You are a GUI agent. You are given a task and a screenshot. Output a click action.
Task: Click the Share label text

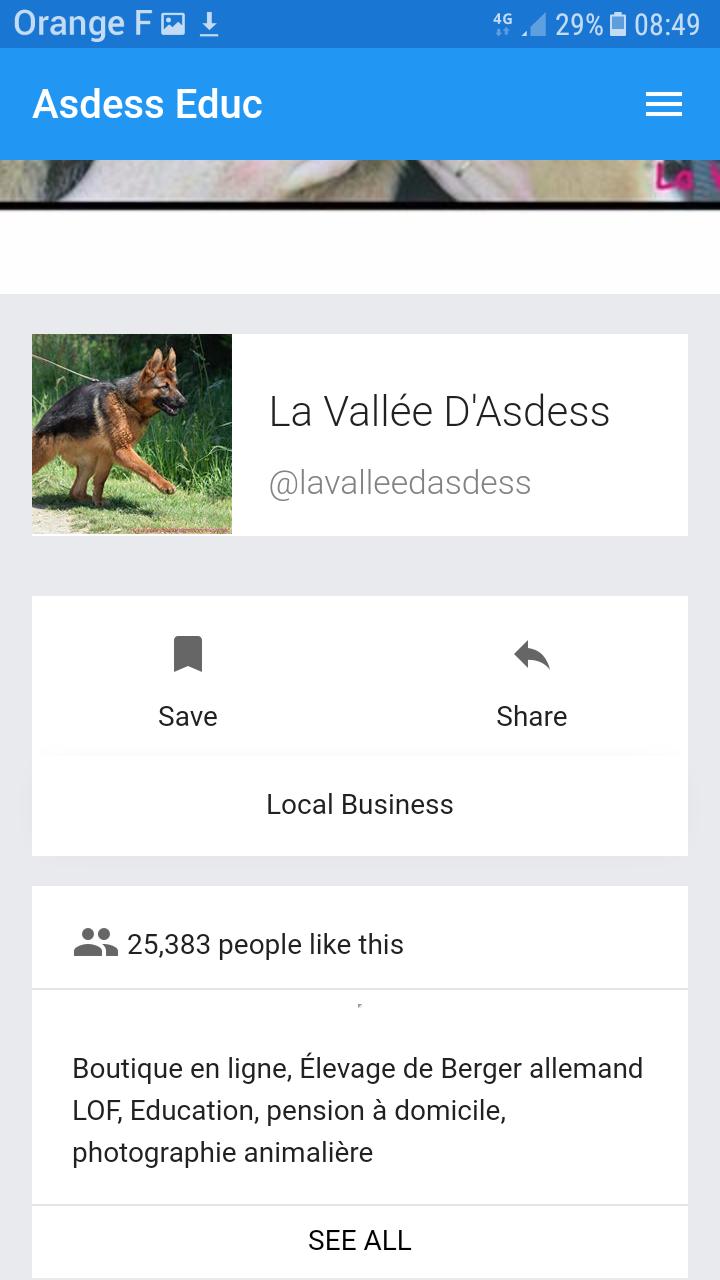(x=532, y=716)
